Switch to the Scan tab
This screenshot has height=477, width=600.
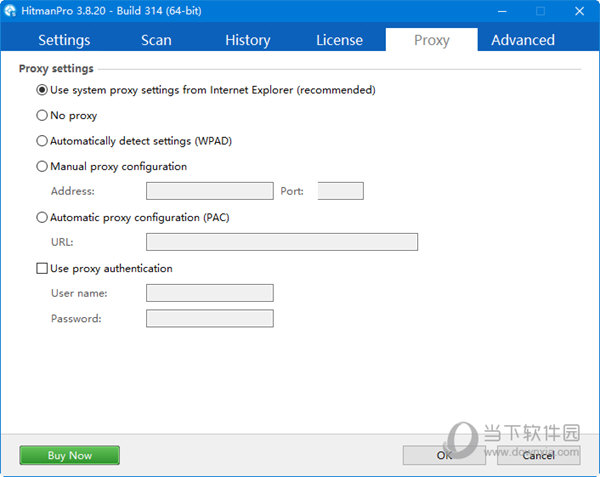tap(156, 40)
